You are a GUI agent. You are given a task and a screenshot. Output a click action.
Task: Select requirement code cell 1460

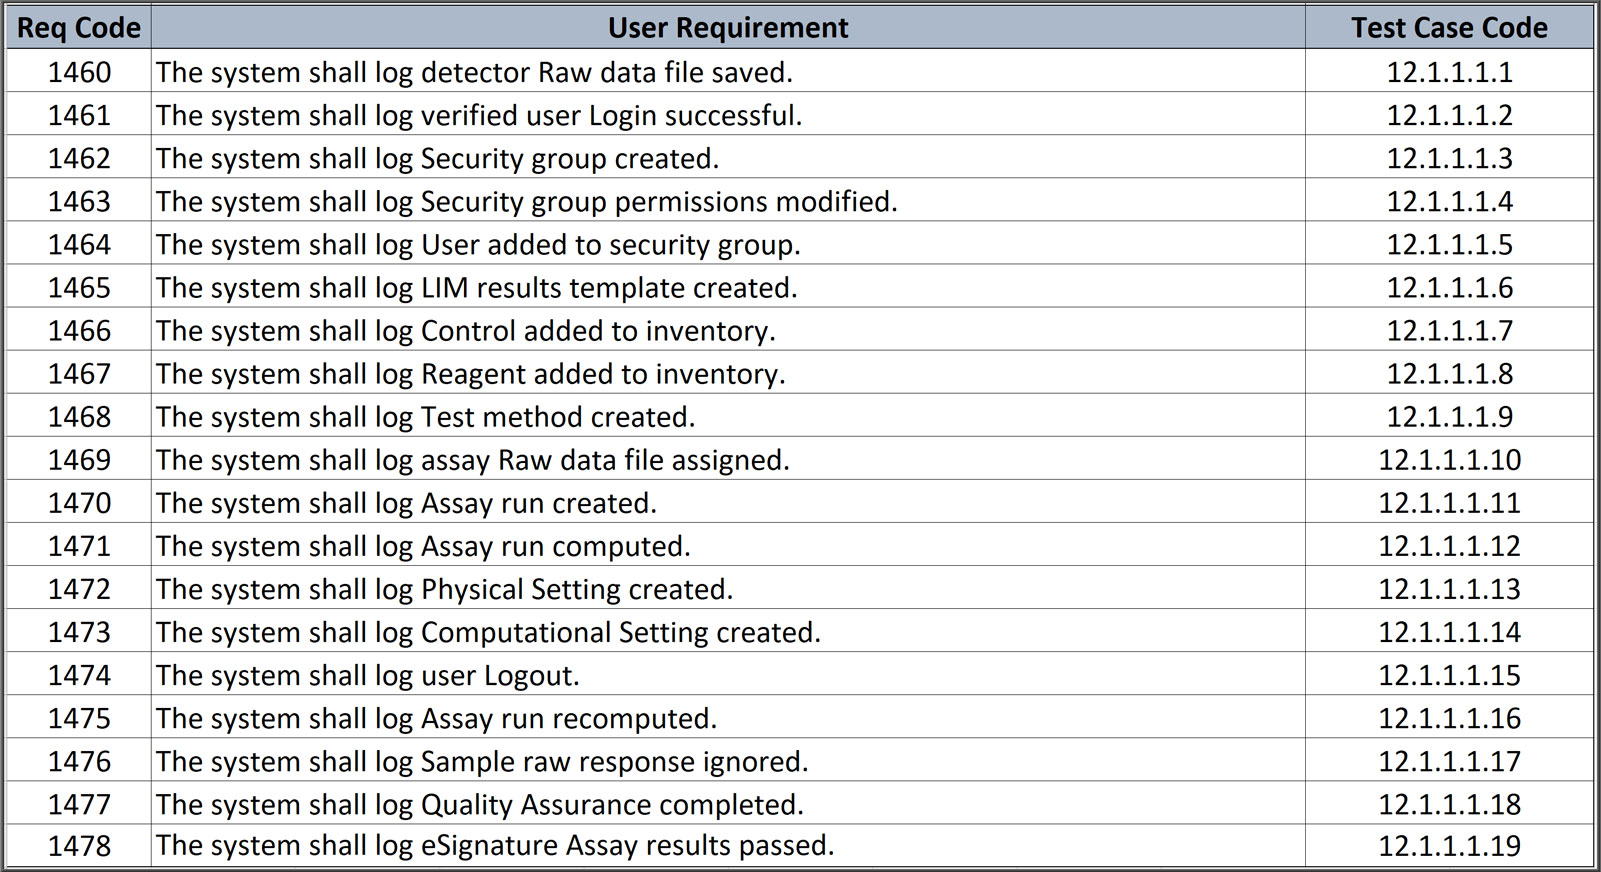coord(79,71)
